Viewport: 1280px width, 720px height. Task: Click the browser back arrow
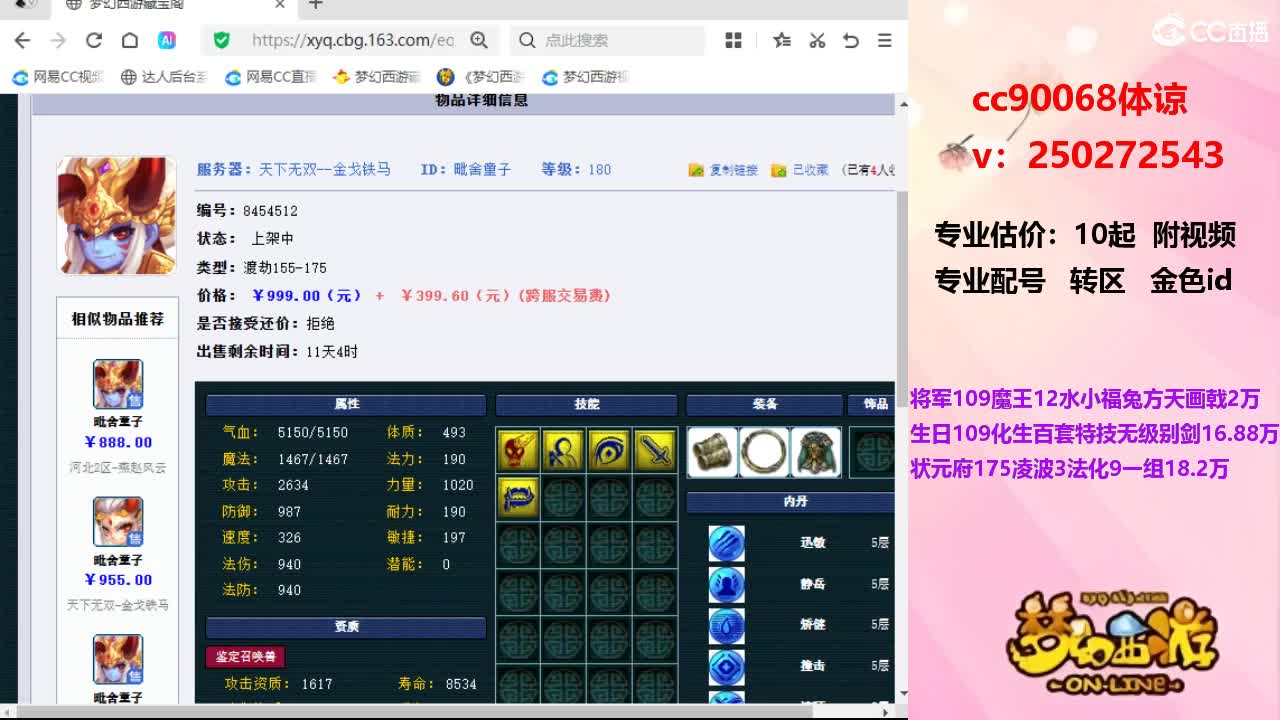point(22,40)
